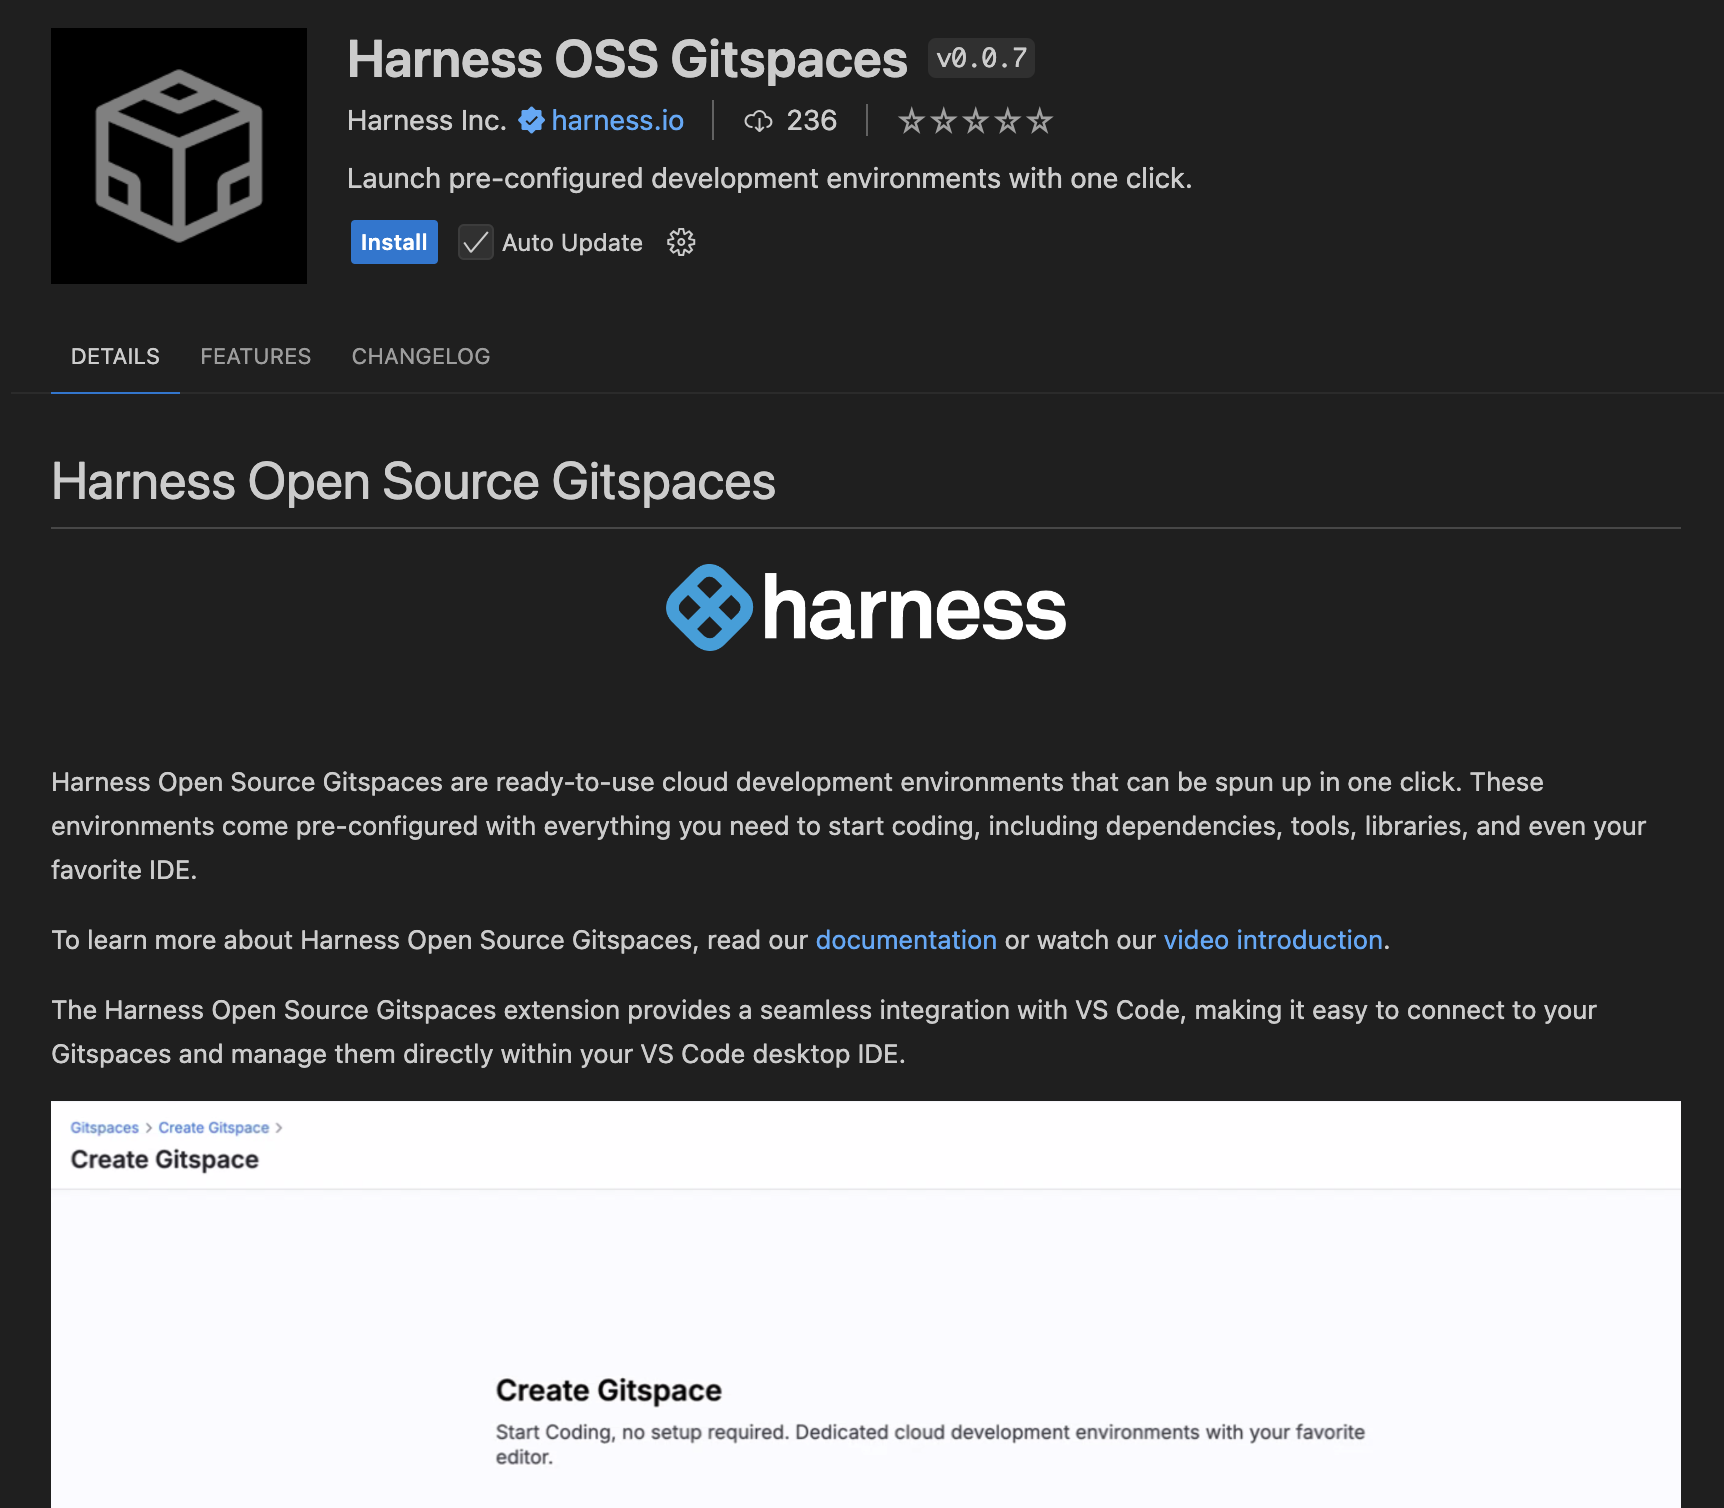Click the v0.0.7 version badge
This screenshot has width=1724, height=1508.
point(981,58)
